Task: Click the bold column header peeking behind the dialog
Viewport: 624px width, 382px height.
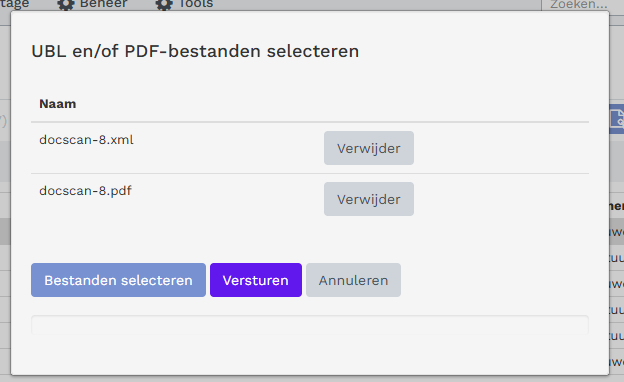Action: [616, 206]
